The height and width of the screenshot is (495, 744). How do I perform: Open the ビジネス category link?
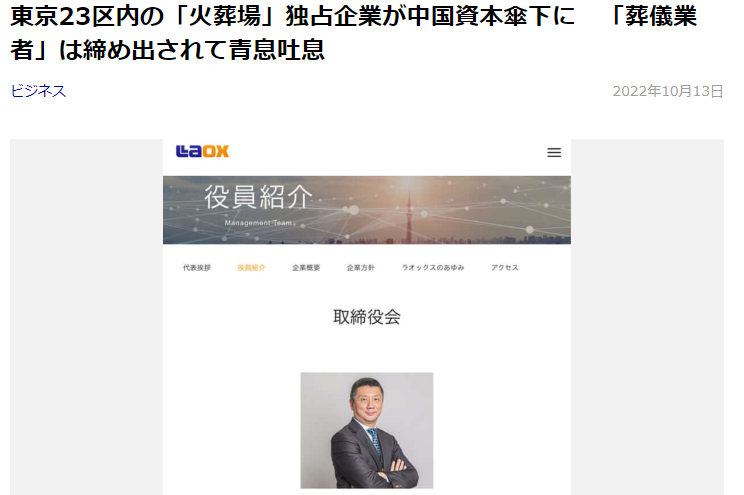[38, 91]
